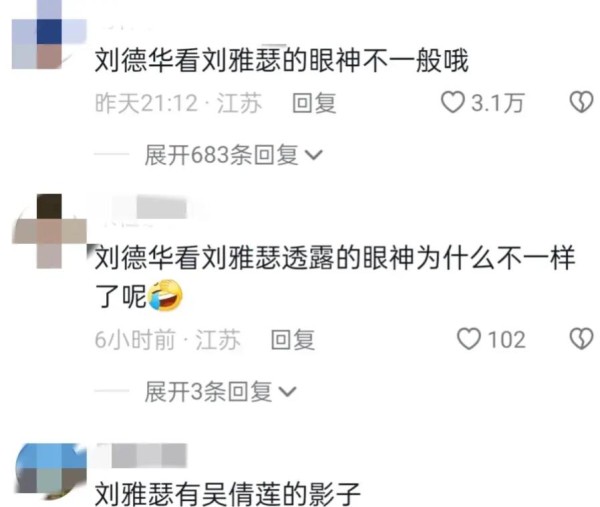Tap the 3.1万 like count
Viewport: 600px width, 507px height.
[497, 103]
